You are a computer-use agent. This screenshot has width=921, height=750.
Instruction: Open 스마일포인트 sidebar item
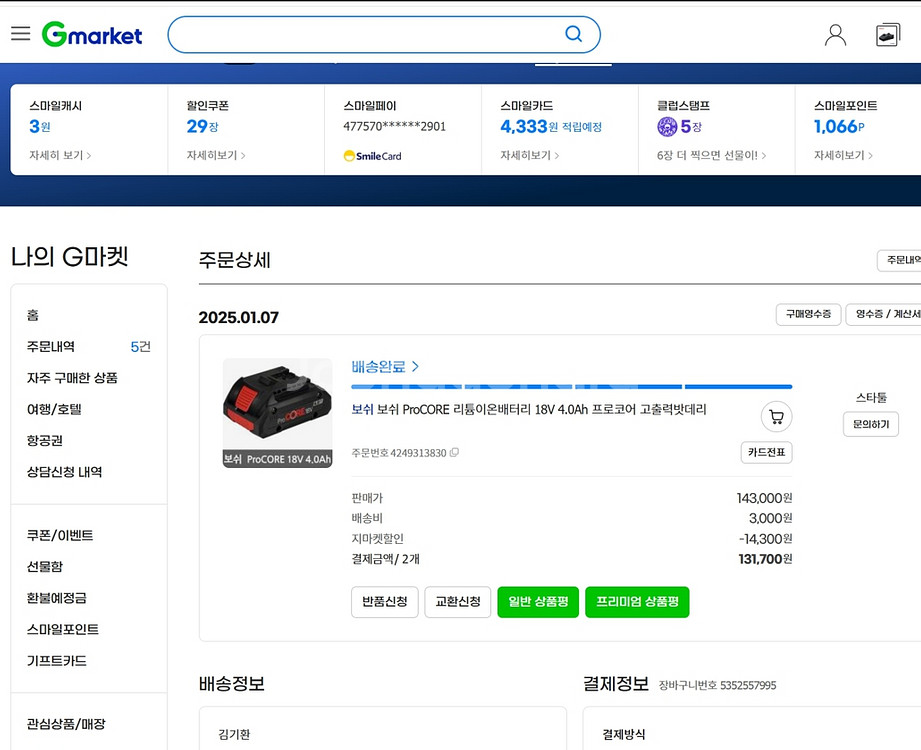tap(62, 629)
